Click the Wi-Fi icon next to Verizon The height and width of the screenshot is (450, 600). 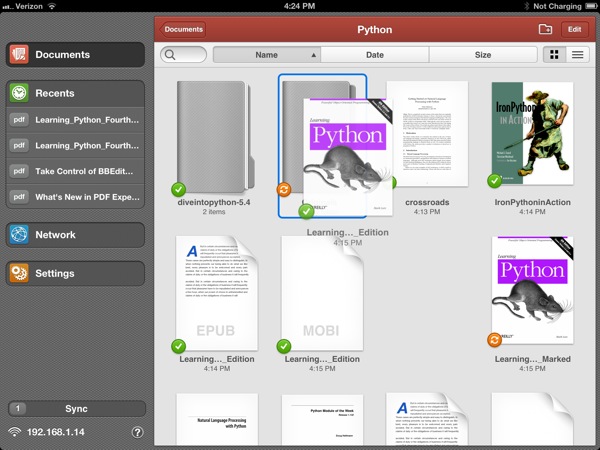tap(51, 6)
